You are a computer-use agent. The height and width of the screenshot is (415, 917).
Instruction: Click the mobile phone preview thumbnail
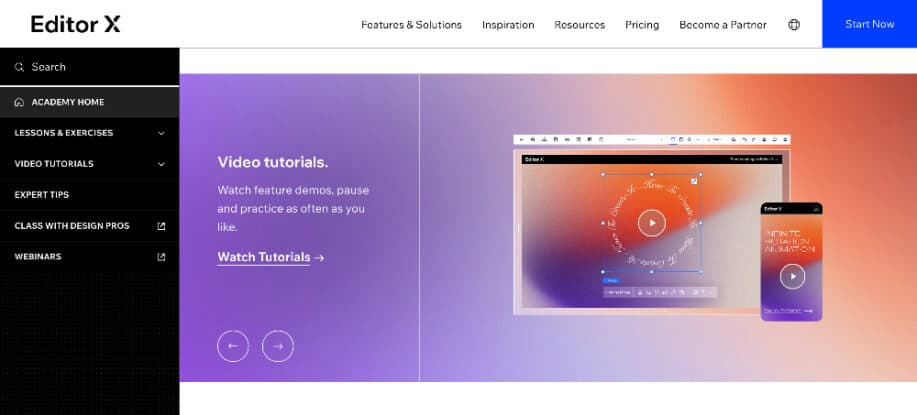(791, 262)
